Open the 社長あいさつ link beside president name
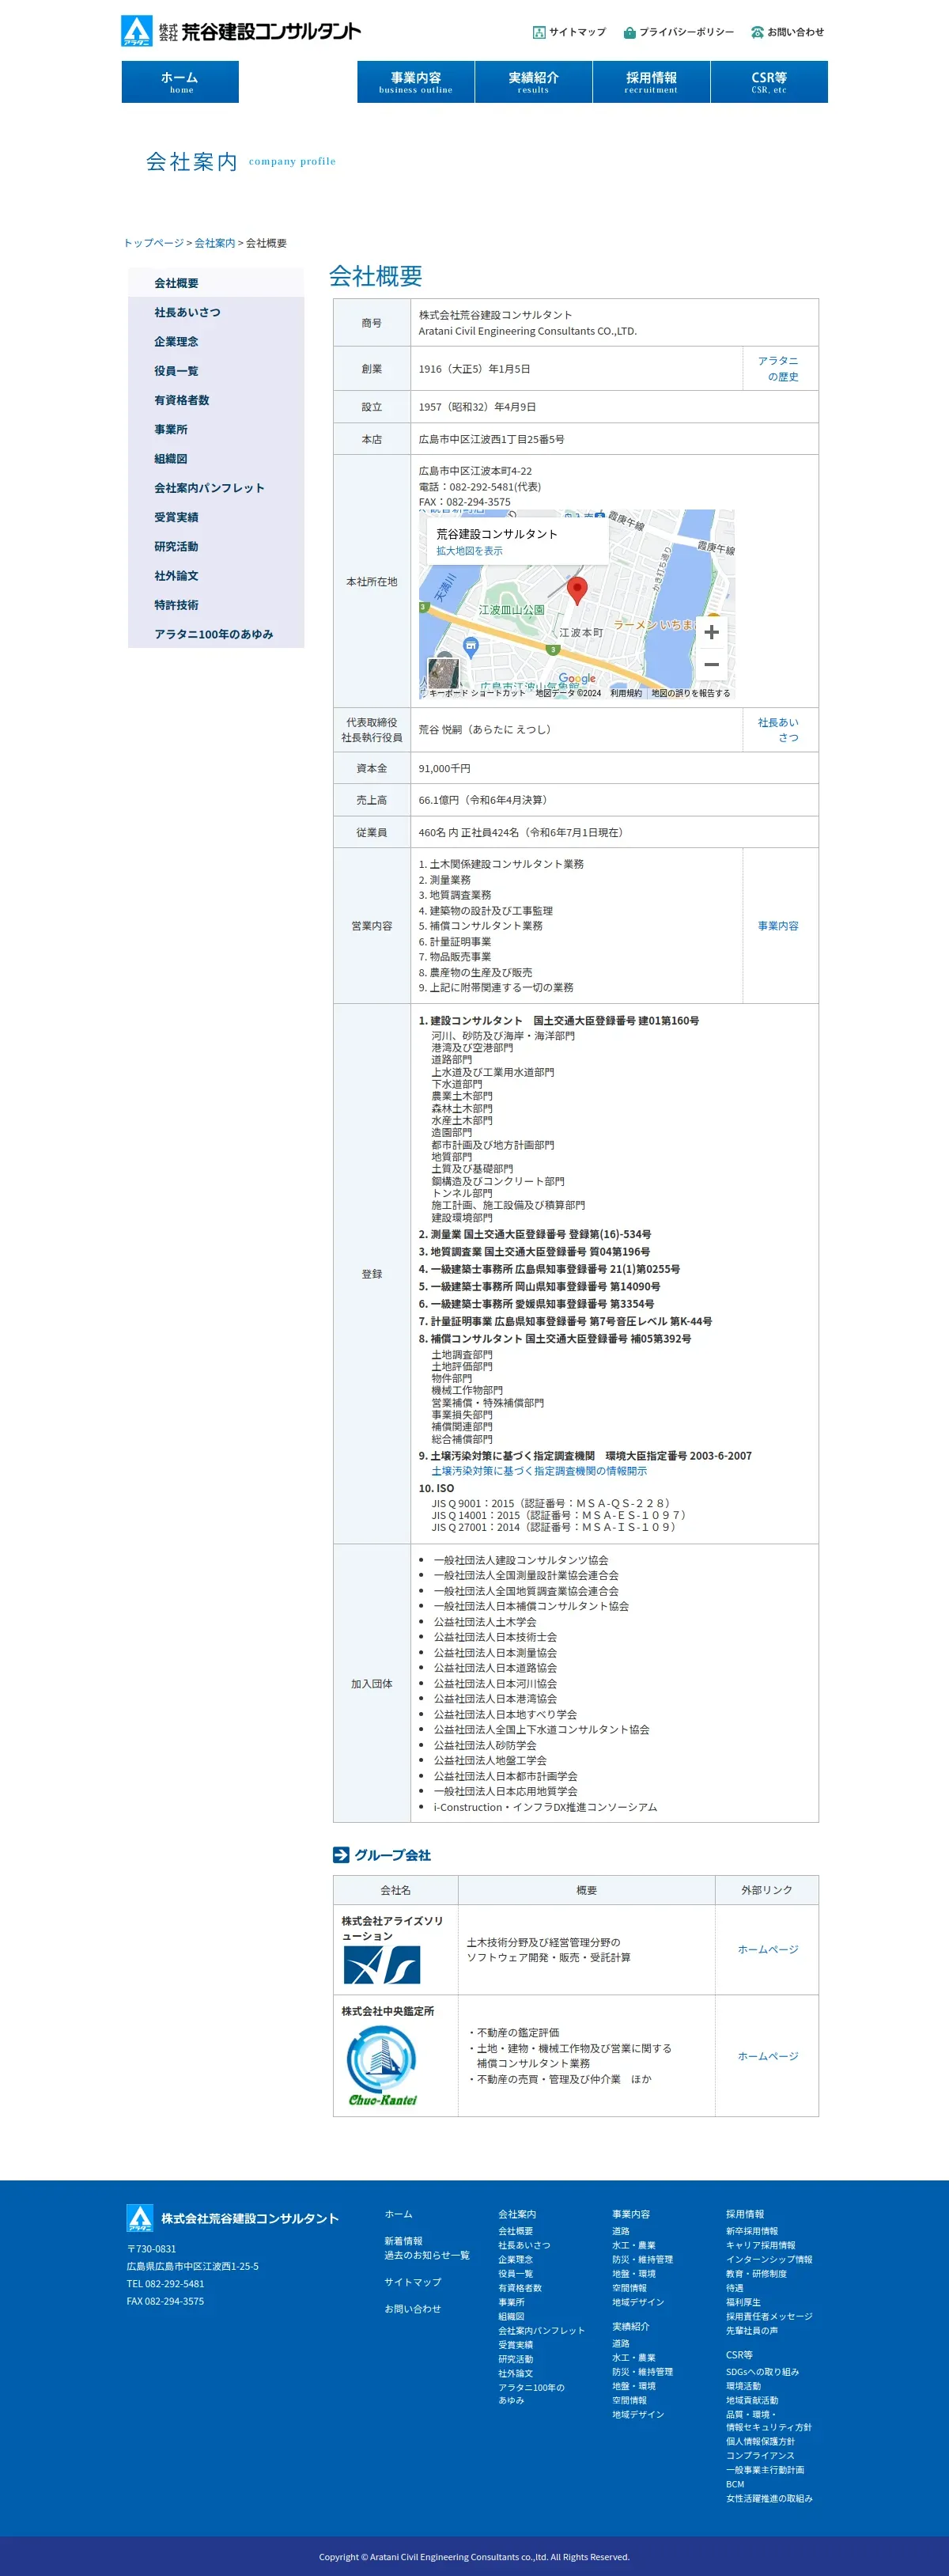The image size is (949, 2576). [x=778, y=730]
